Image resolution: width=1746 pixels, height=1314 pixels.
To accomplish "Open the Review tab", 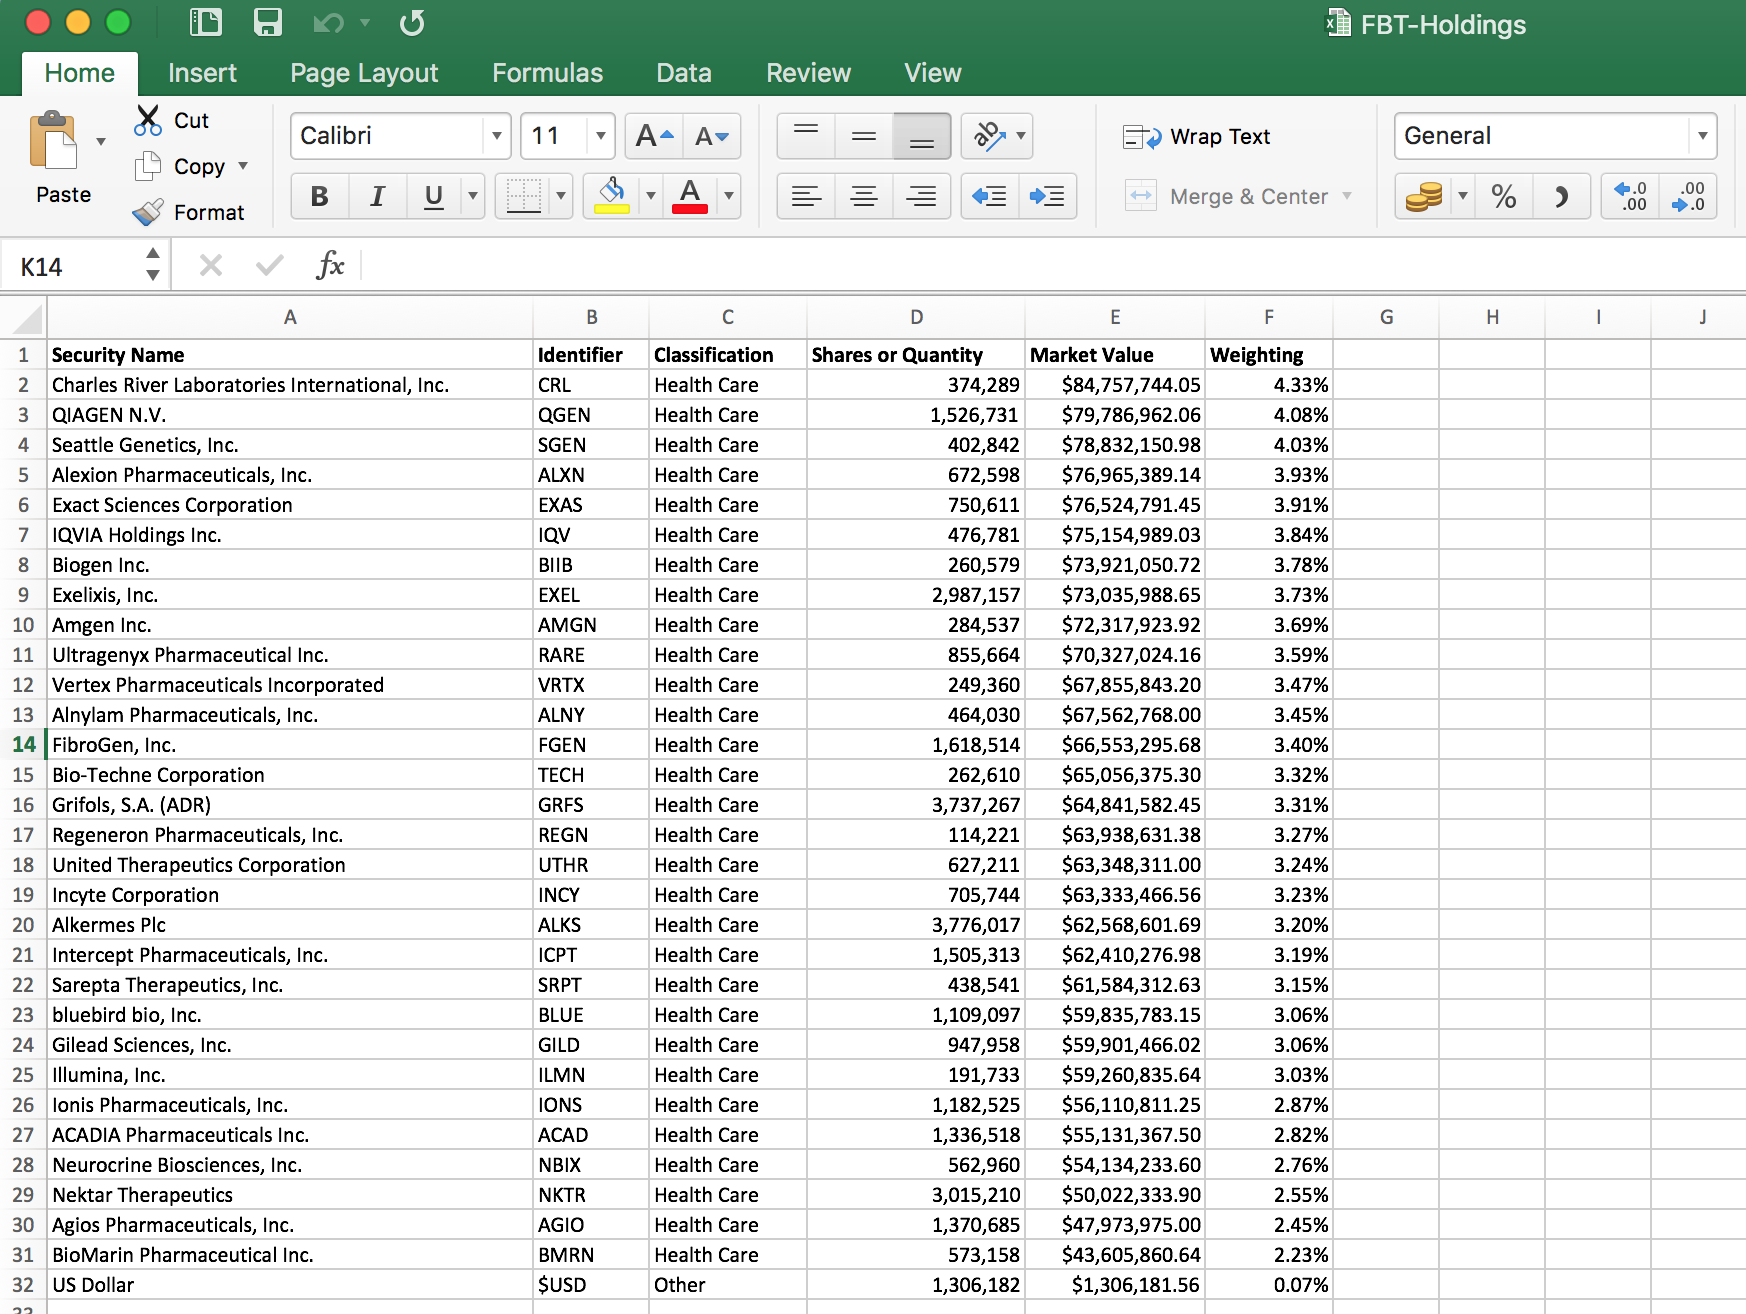I will click(808, 73).
